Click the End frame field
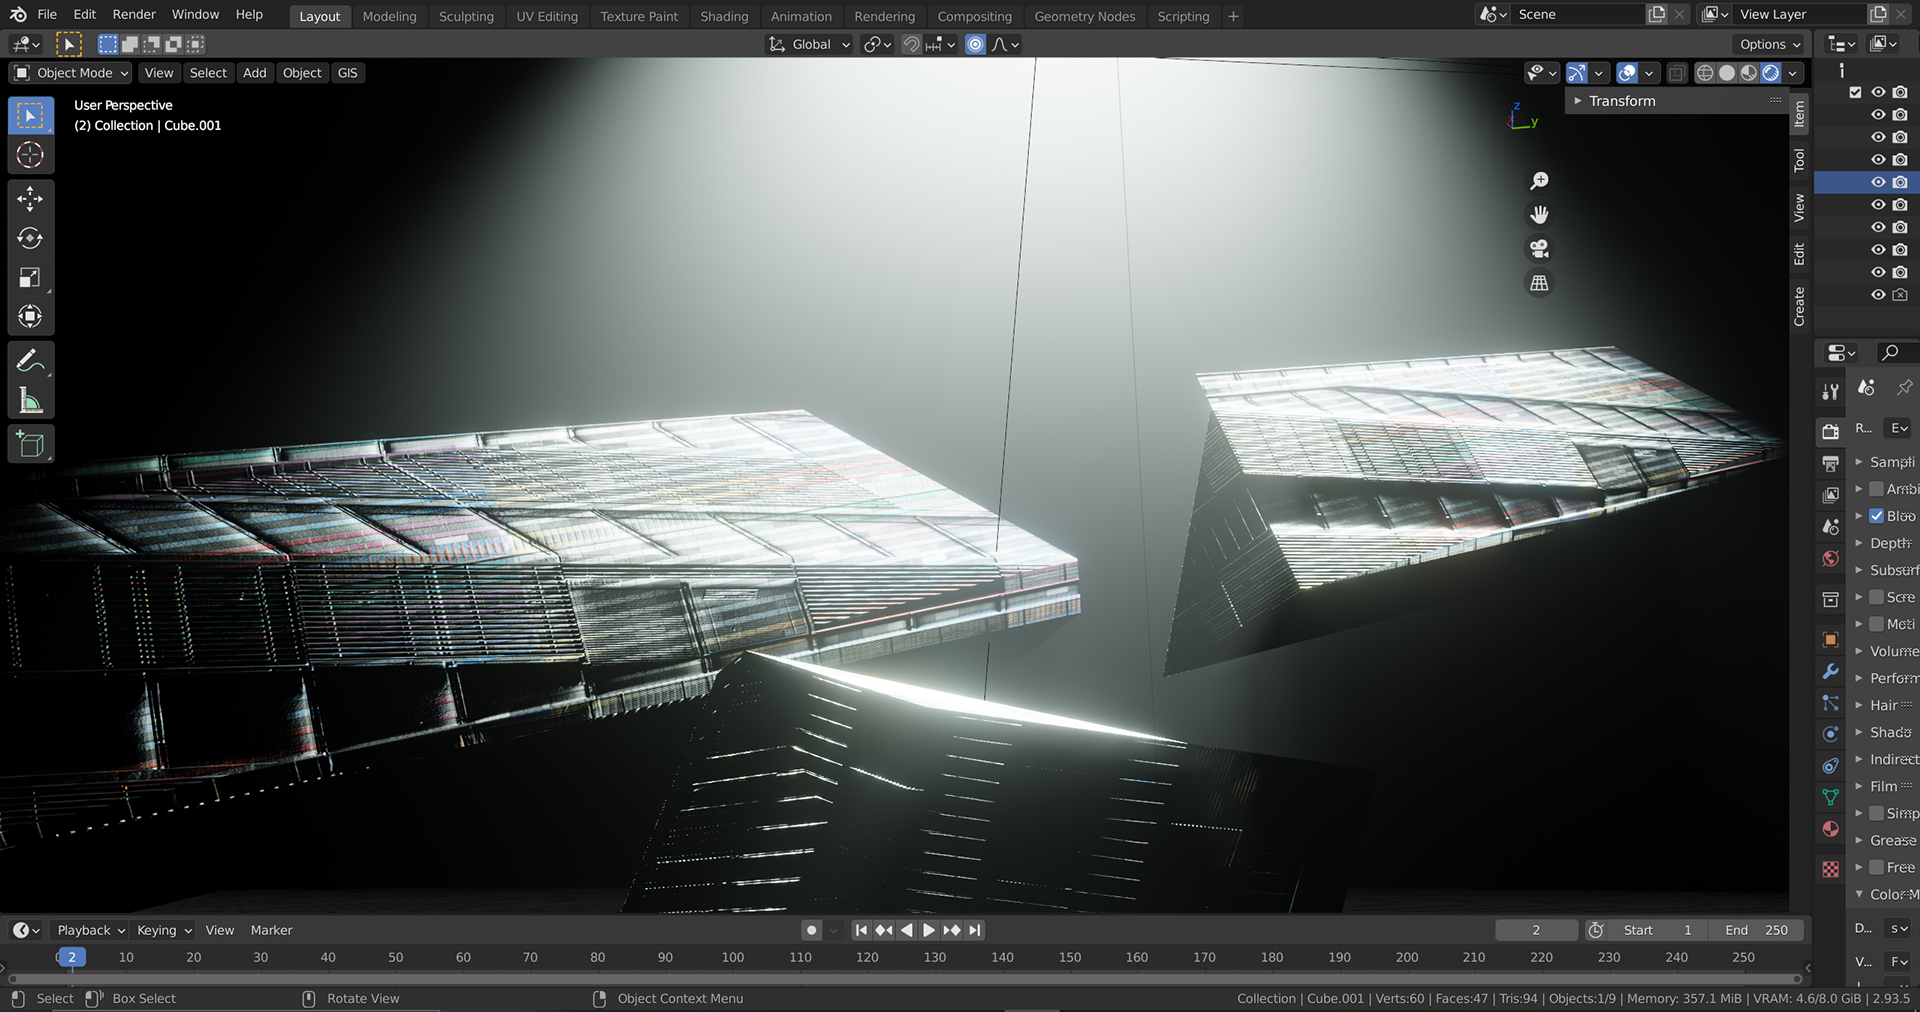This screenshot has height=1012, width=1920. (1756, 930)
